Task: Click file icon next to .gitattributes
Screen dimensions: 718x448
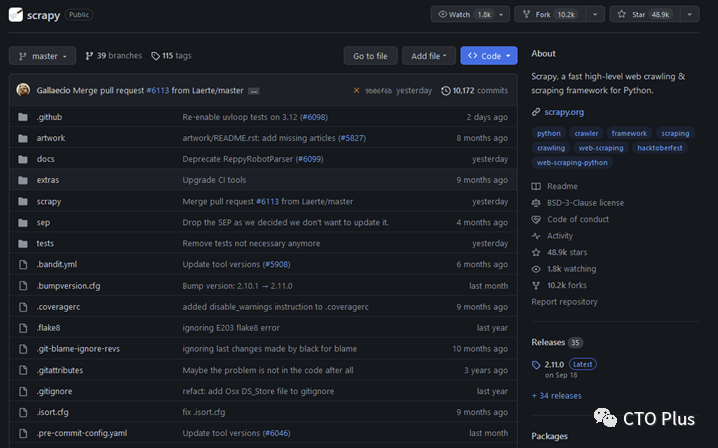Action: pos(23,370)
